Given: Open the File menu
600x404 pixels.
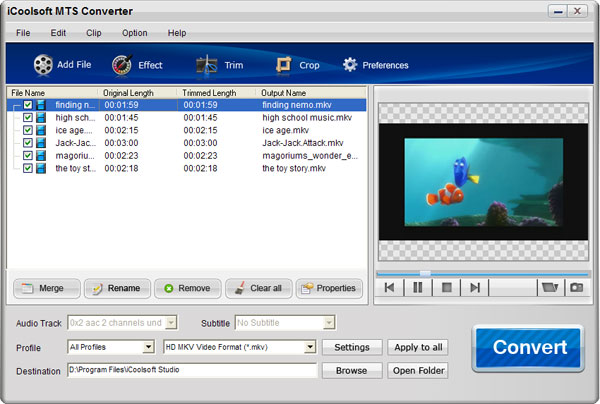Looking at the screenshot, I should [x=23, y=33].
